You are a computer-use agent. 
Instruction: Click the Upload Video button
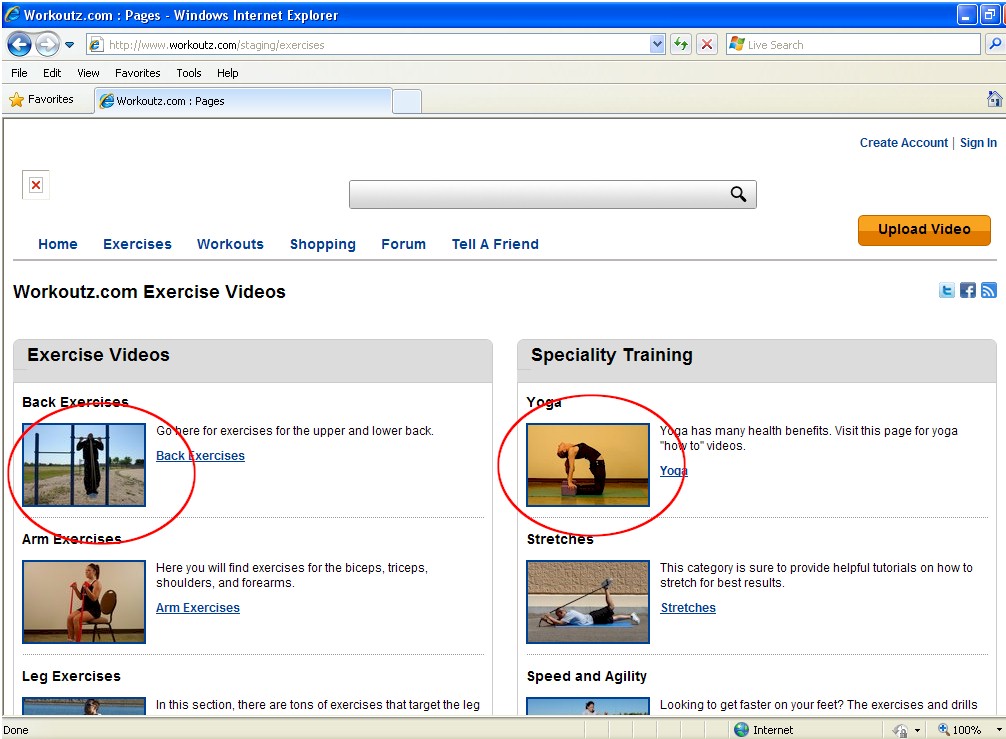point(924,230)
